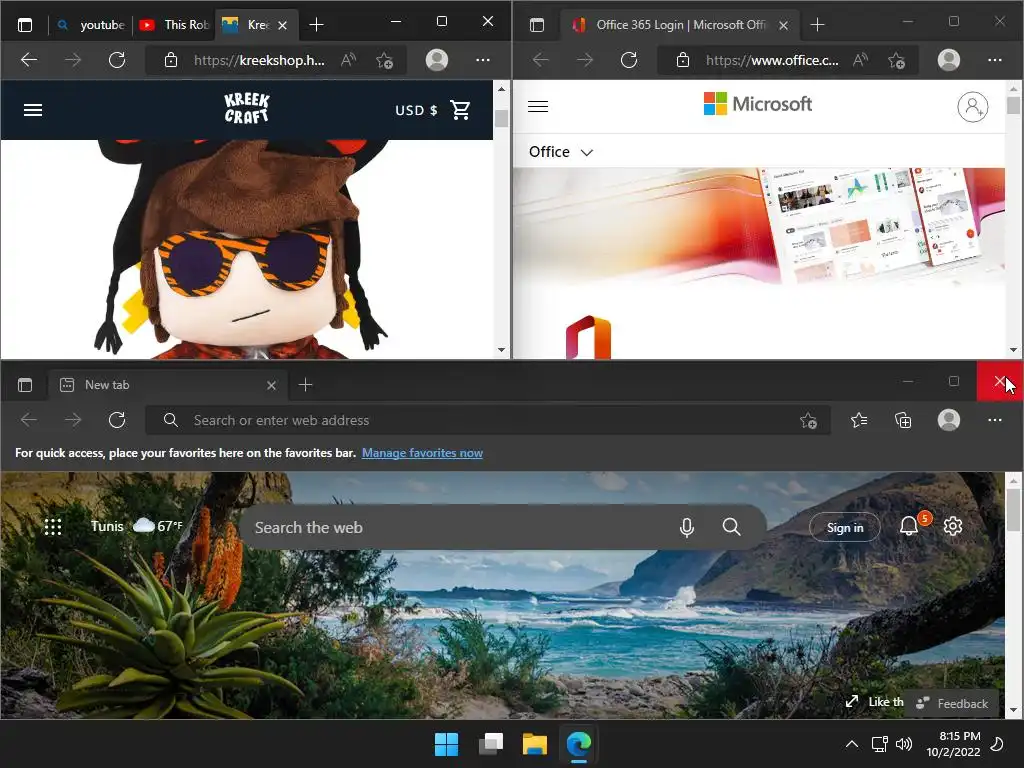
Task: Open Tunis weather details
Action: click(x=136, y=526)
